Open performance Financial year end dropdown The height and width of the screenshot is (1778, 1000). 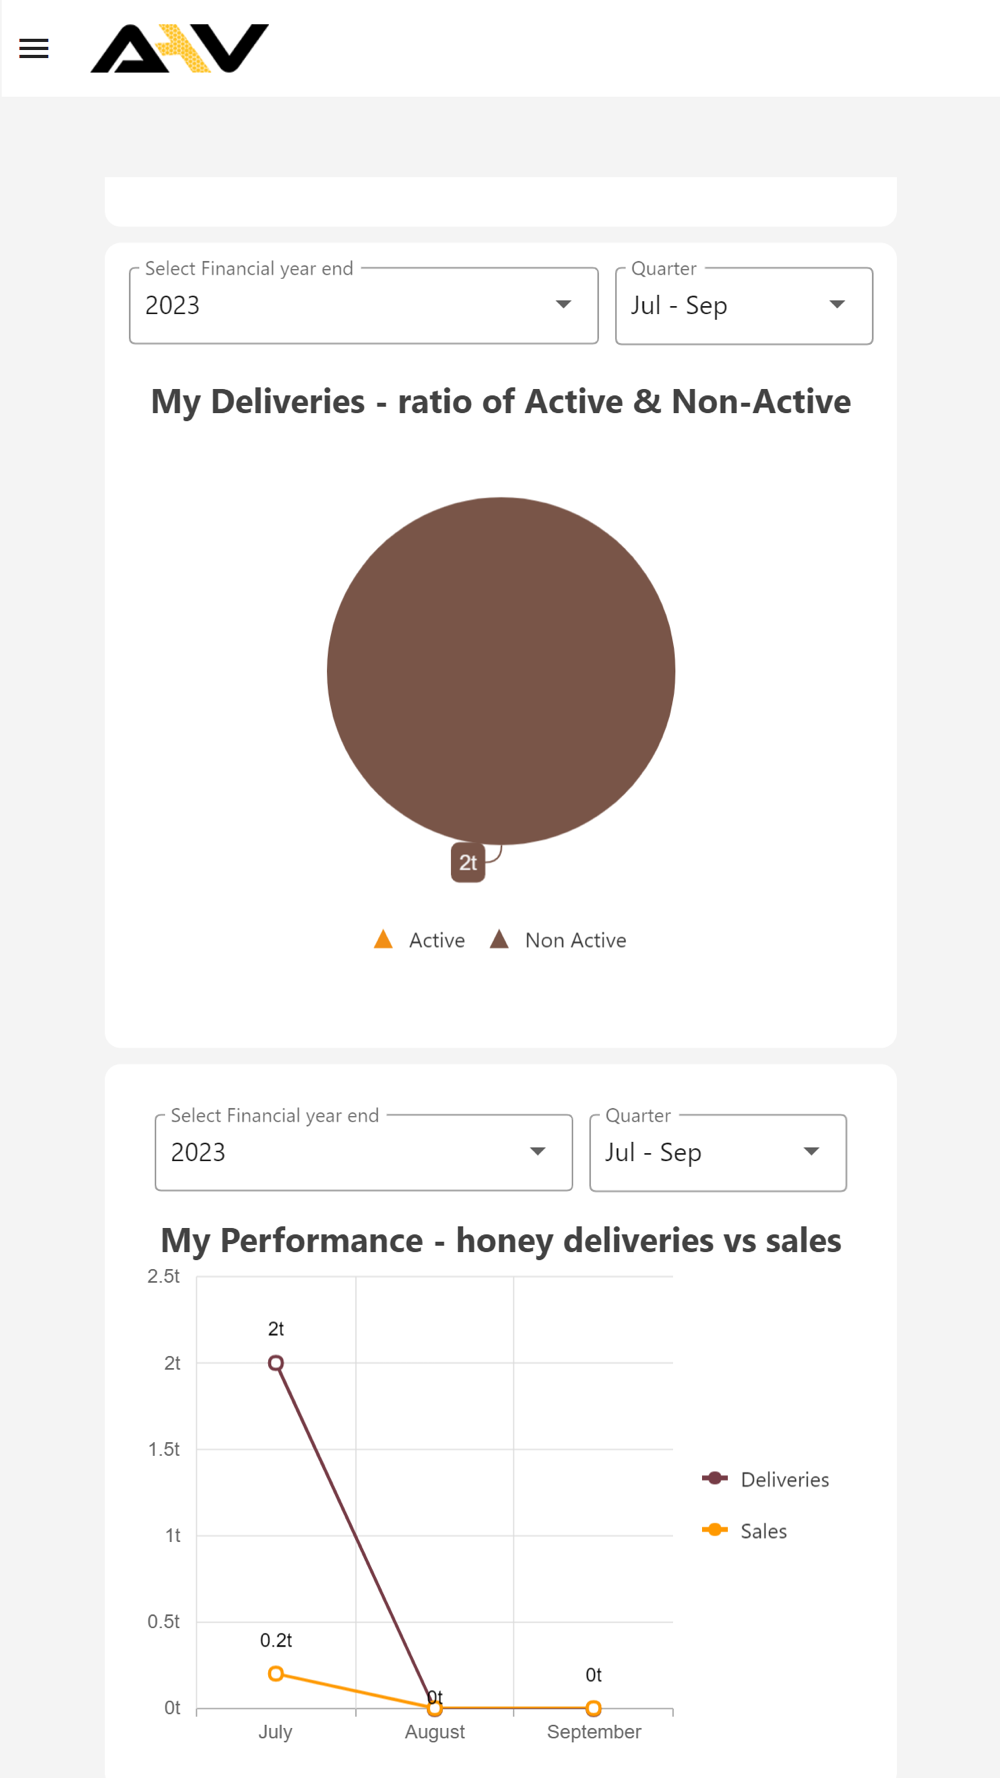[x=364, y=1152]
